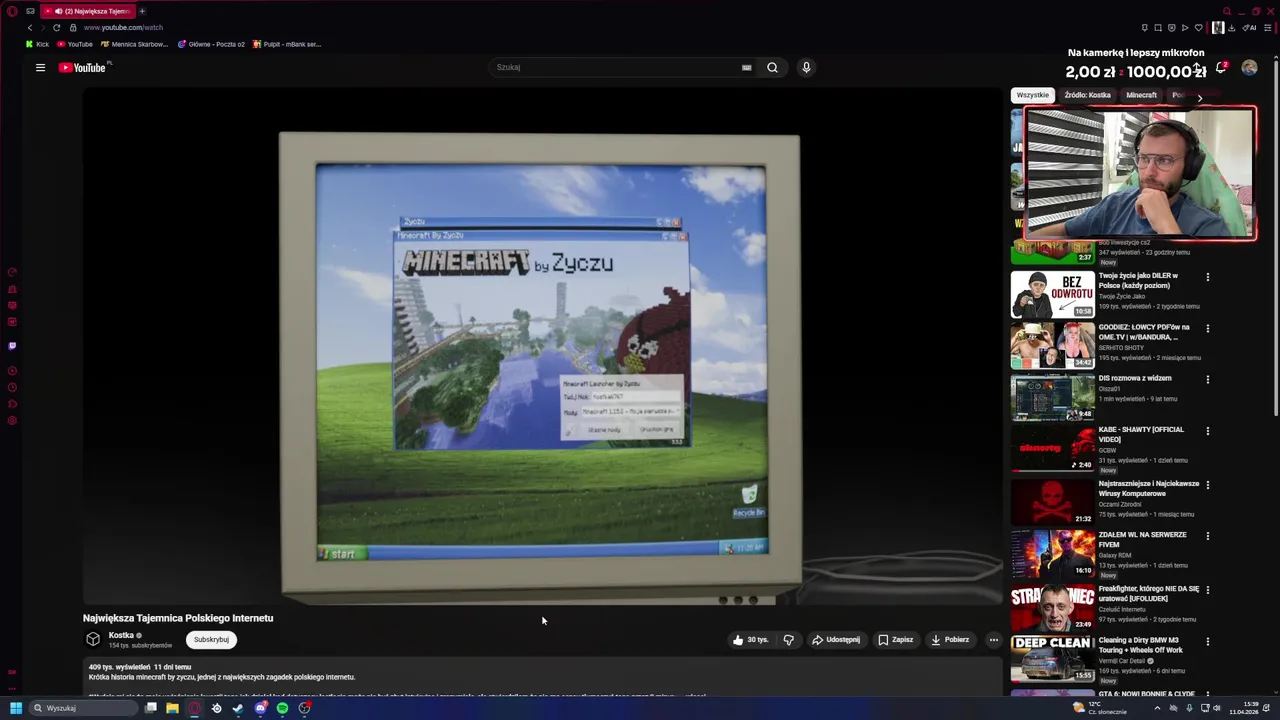The width and height of the screenshot is (1280, 720).
Task: Open the ZDAŁEM WL NA SERWERZE FIVEM title
Action: (x=1142, y=540)
